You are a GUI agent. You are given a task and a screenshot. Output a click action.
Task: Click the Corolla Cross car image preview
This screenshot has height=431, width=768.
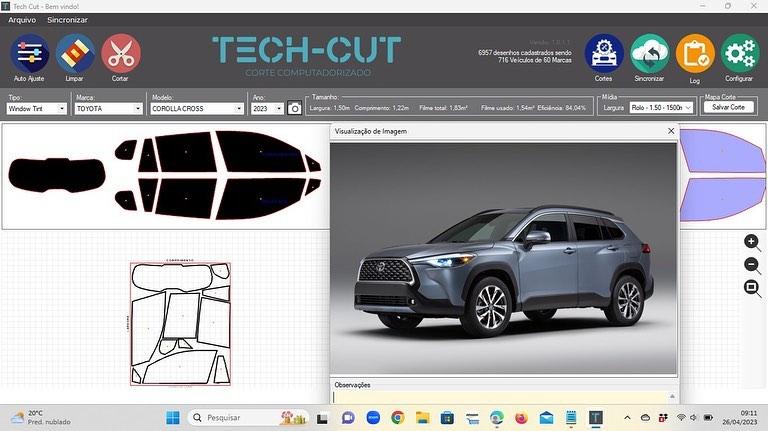[x=503, y=258]
